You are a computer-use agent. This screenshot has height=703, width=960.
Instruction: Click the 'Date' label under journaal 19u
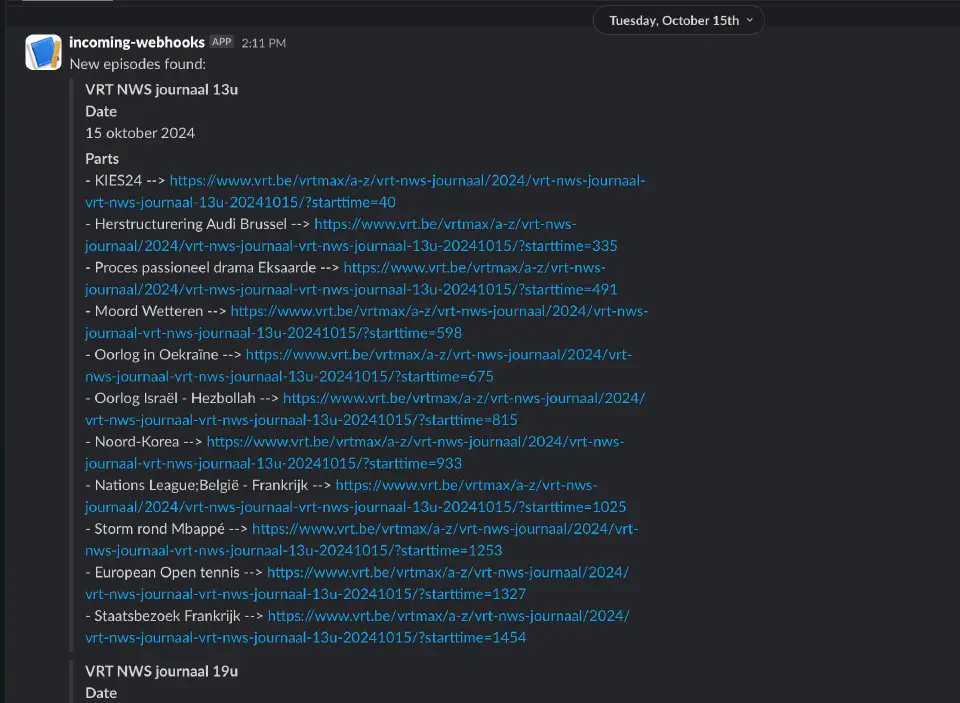(x=101, y=693)
